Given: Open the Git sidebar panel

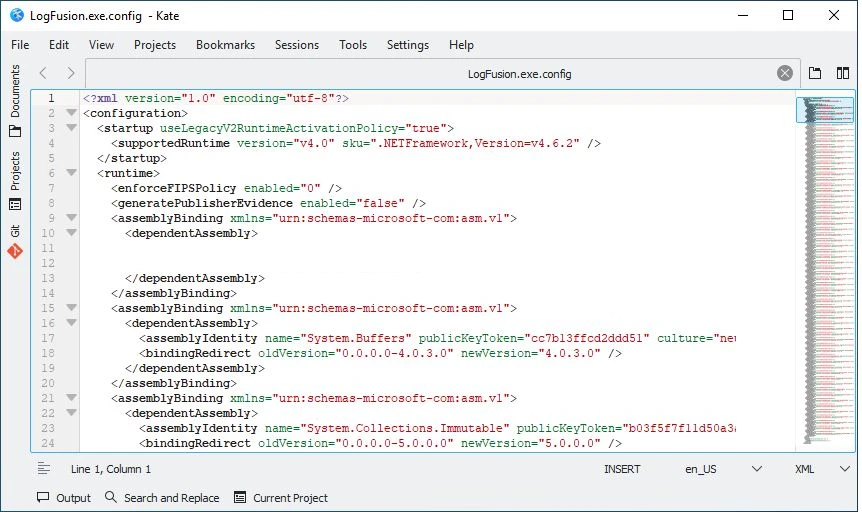Looking at the screenshot, I should (x=15, y=241).
